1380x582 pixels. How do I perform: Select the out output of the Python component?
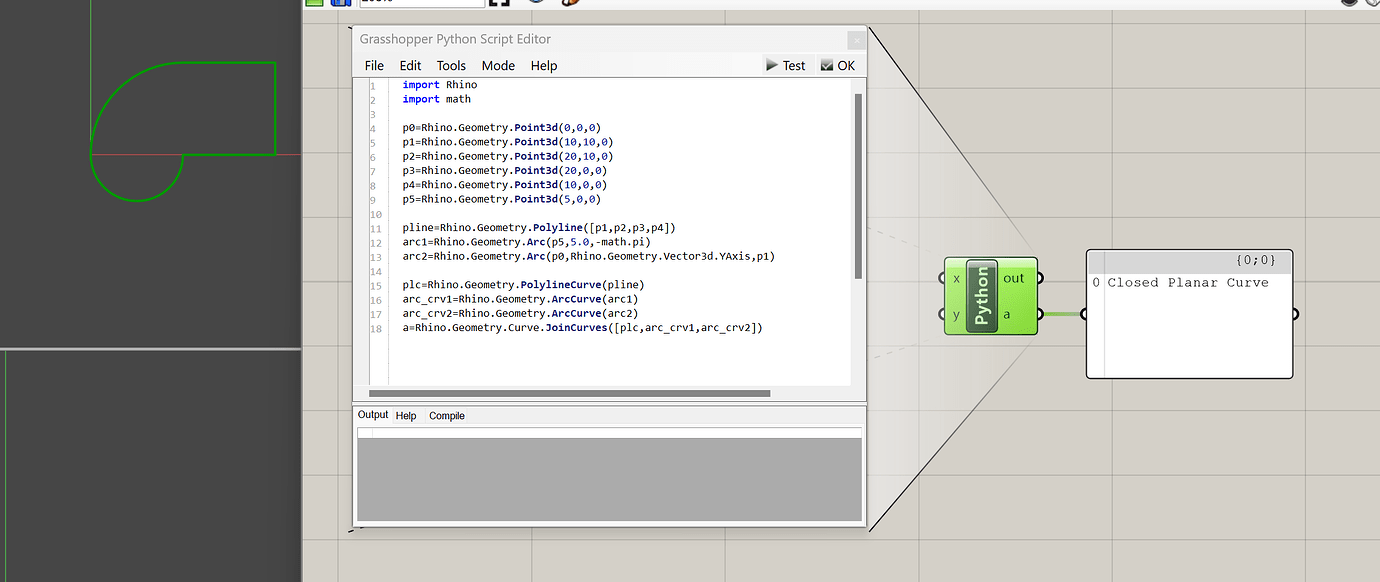click(1014, 279)
